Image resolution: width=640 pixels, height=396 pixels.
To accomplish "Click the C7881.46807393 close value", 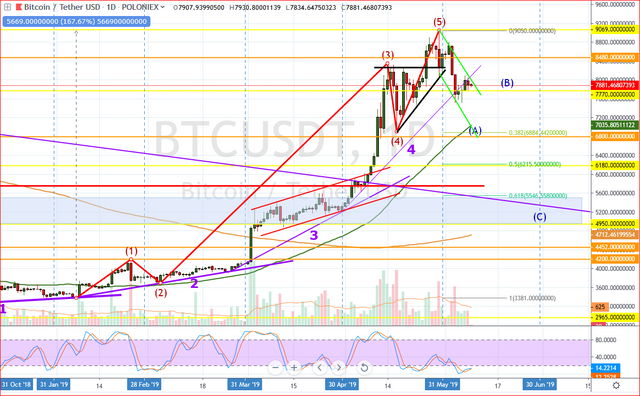I will (367, 7).
